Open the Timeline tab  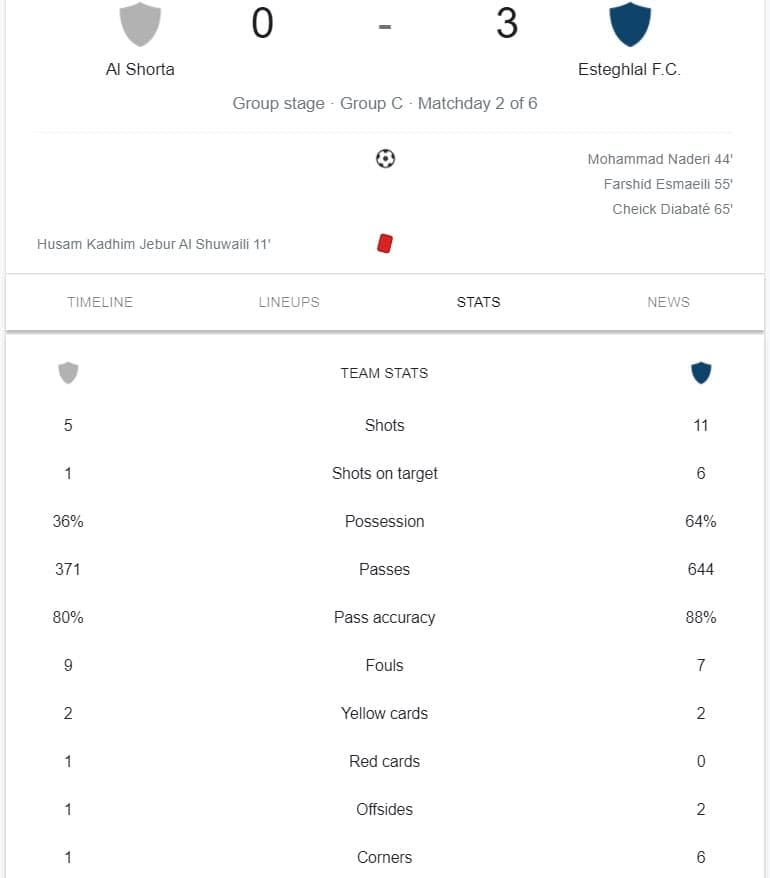(100, 302)
